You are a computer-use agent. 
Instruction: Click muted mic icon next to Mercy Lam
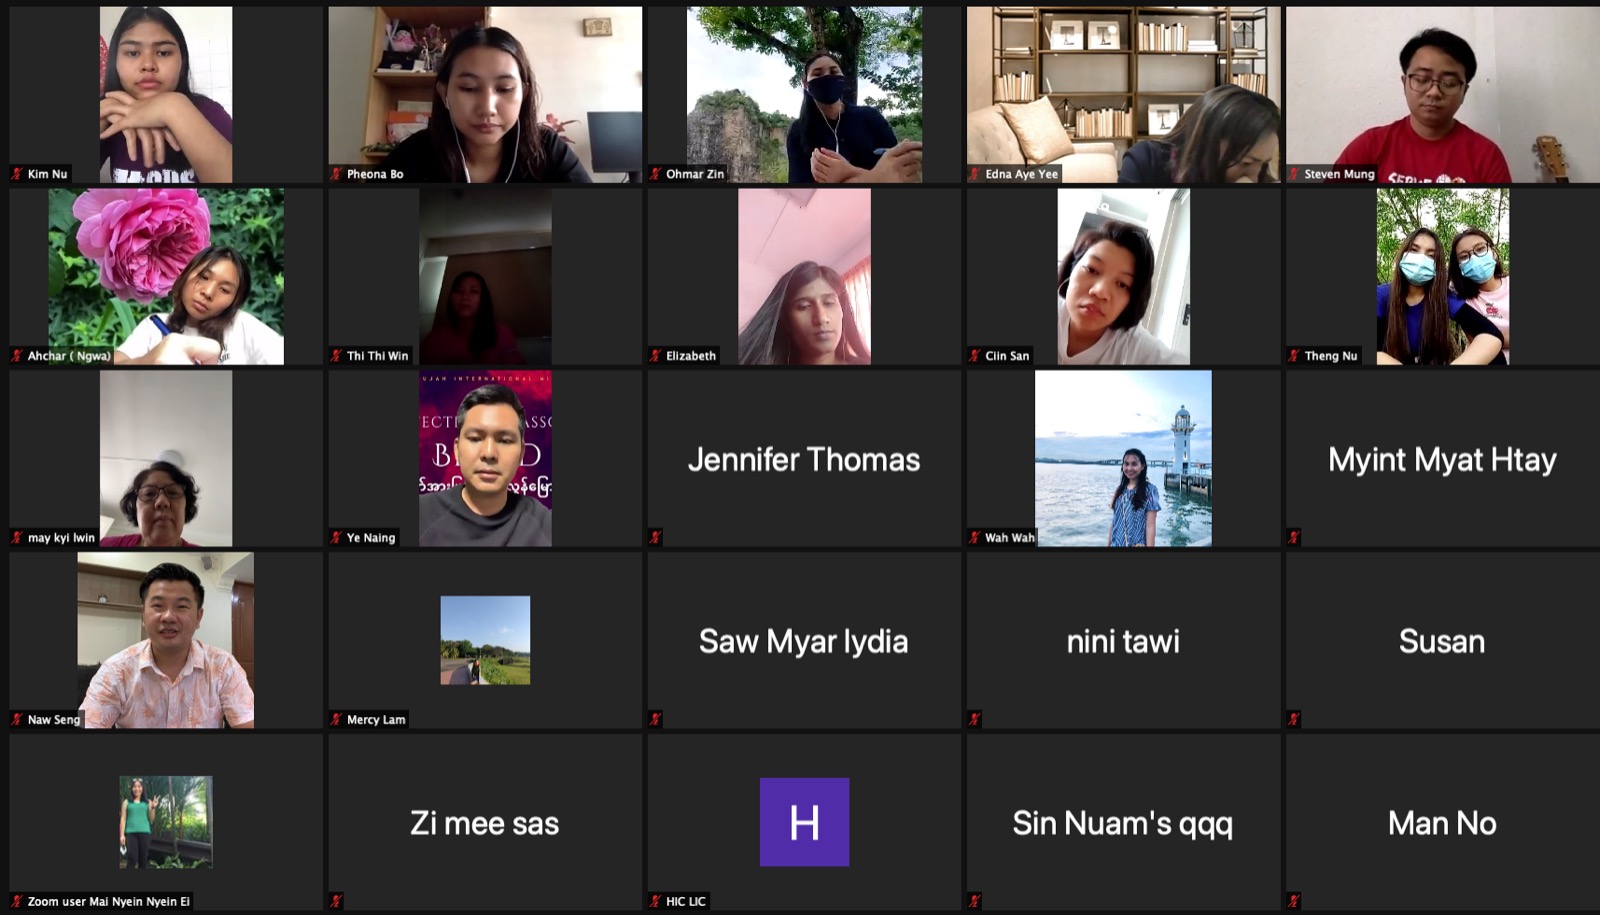336,720
